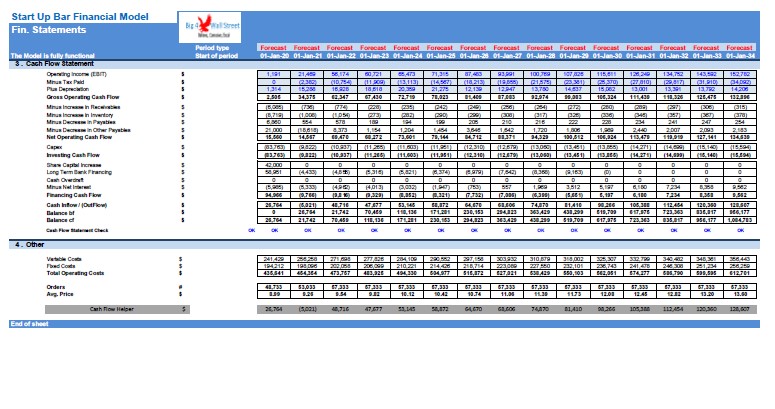Select the Depreciation cell 12,139 for Jan-26

[x=474, y=90]
